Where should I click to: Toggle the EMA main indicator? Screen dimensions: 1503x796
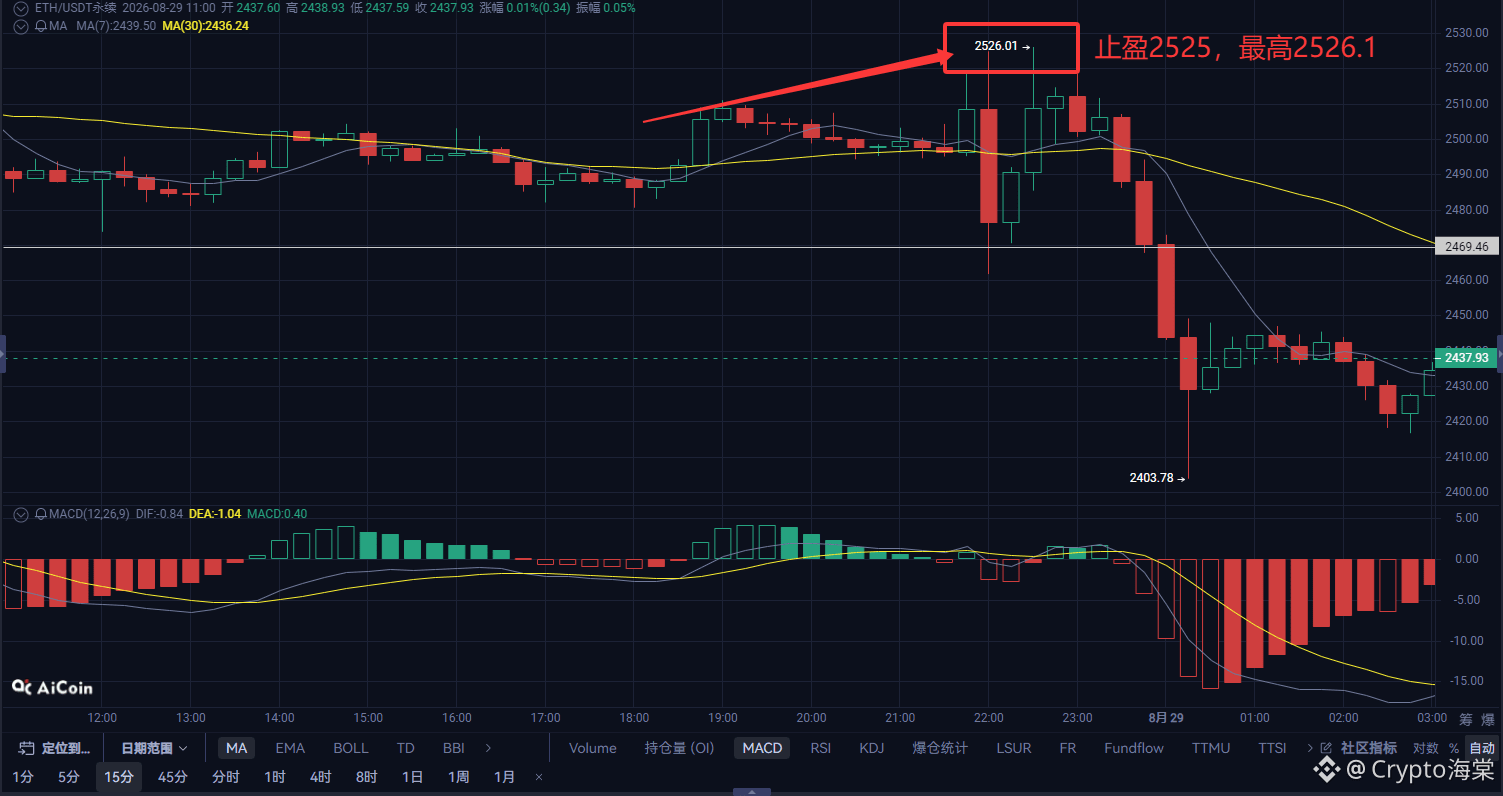[290, 748]
